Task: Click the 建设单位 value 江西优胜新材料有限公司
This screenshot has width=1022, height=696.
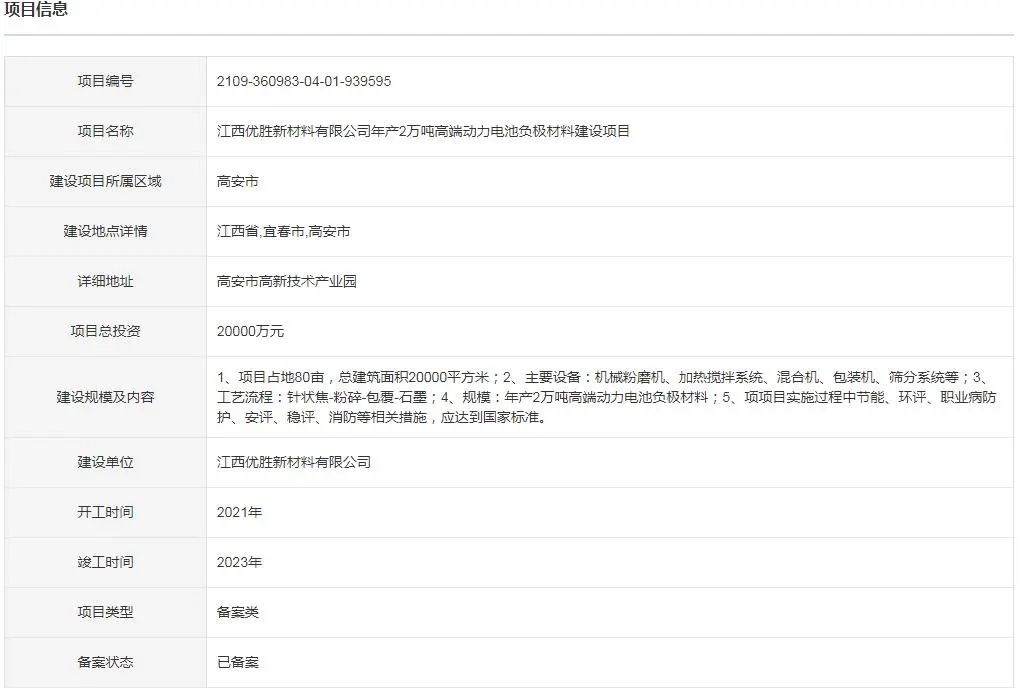Action: coord(293,462)
